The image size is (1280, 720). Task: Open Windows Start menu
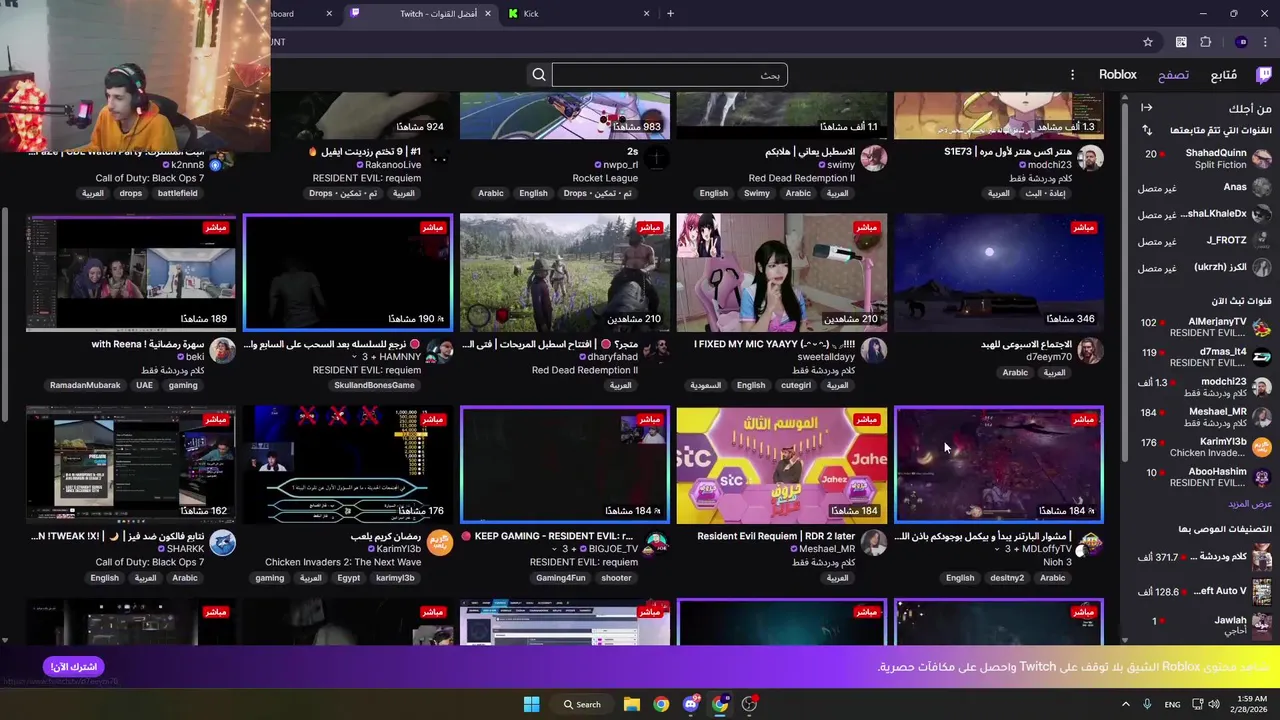[x=532, y=704]
